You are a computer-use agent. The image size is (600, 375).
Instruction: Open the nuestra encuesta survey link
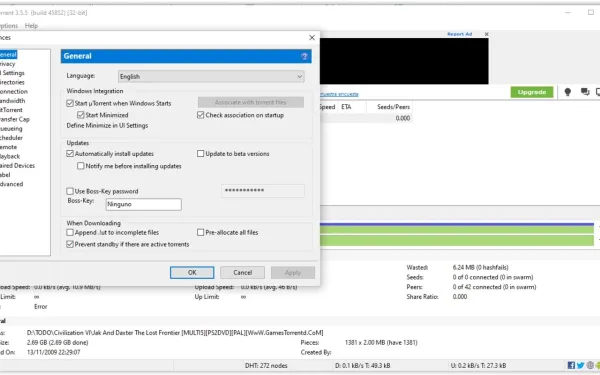coord(339,94)
